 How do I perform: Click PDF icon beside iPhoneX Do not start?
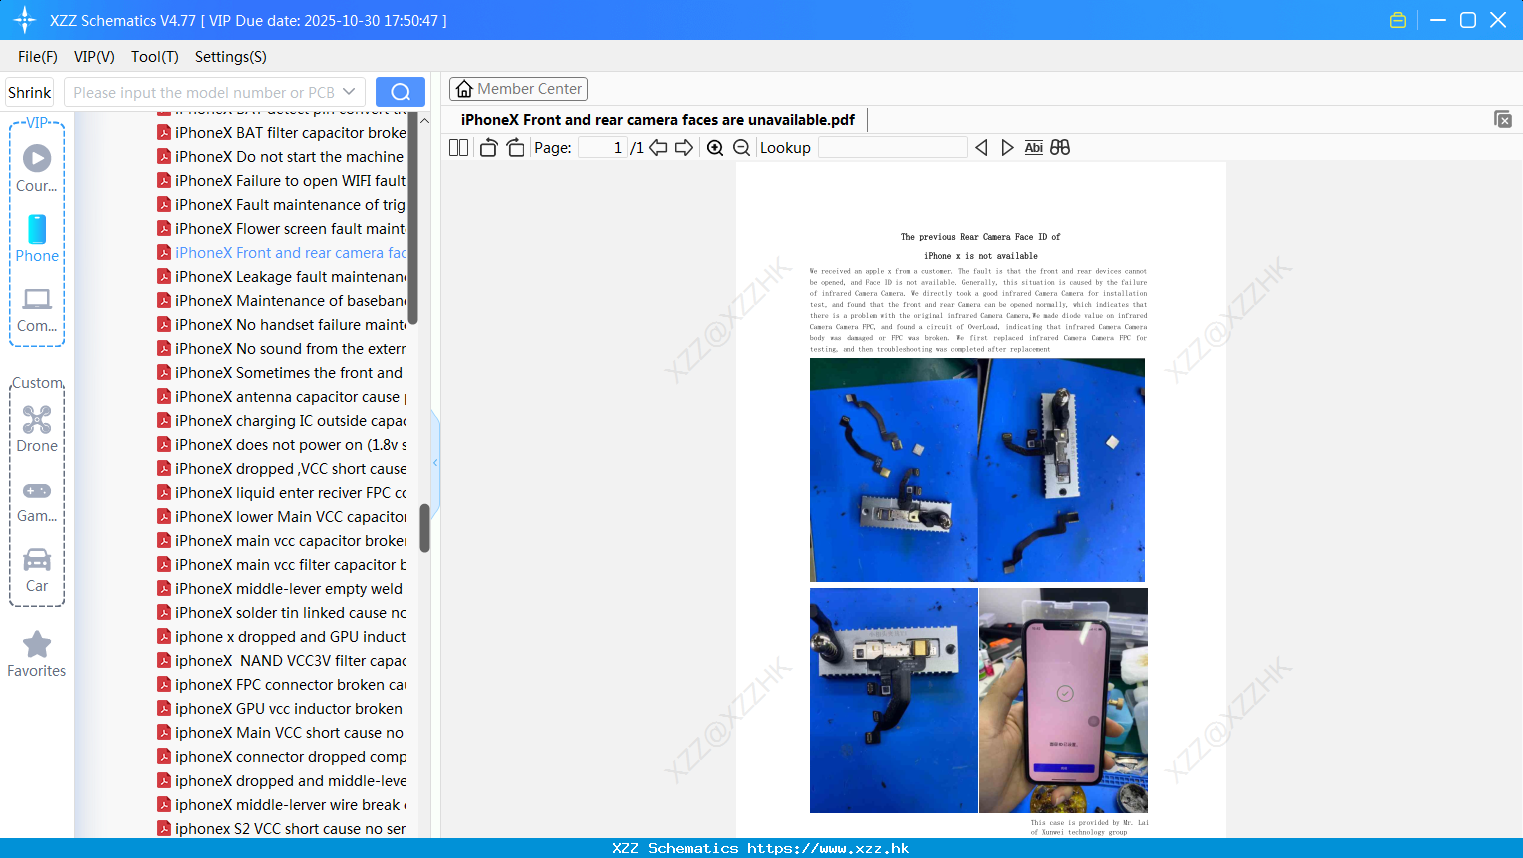coord(164,156)
